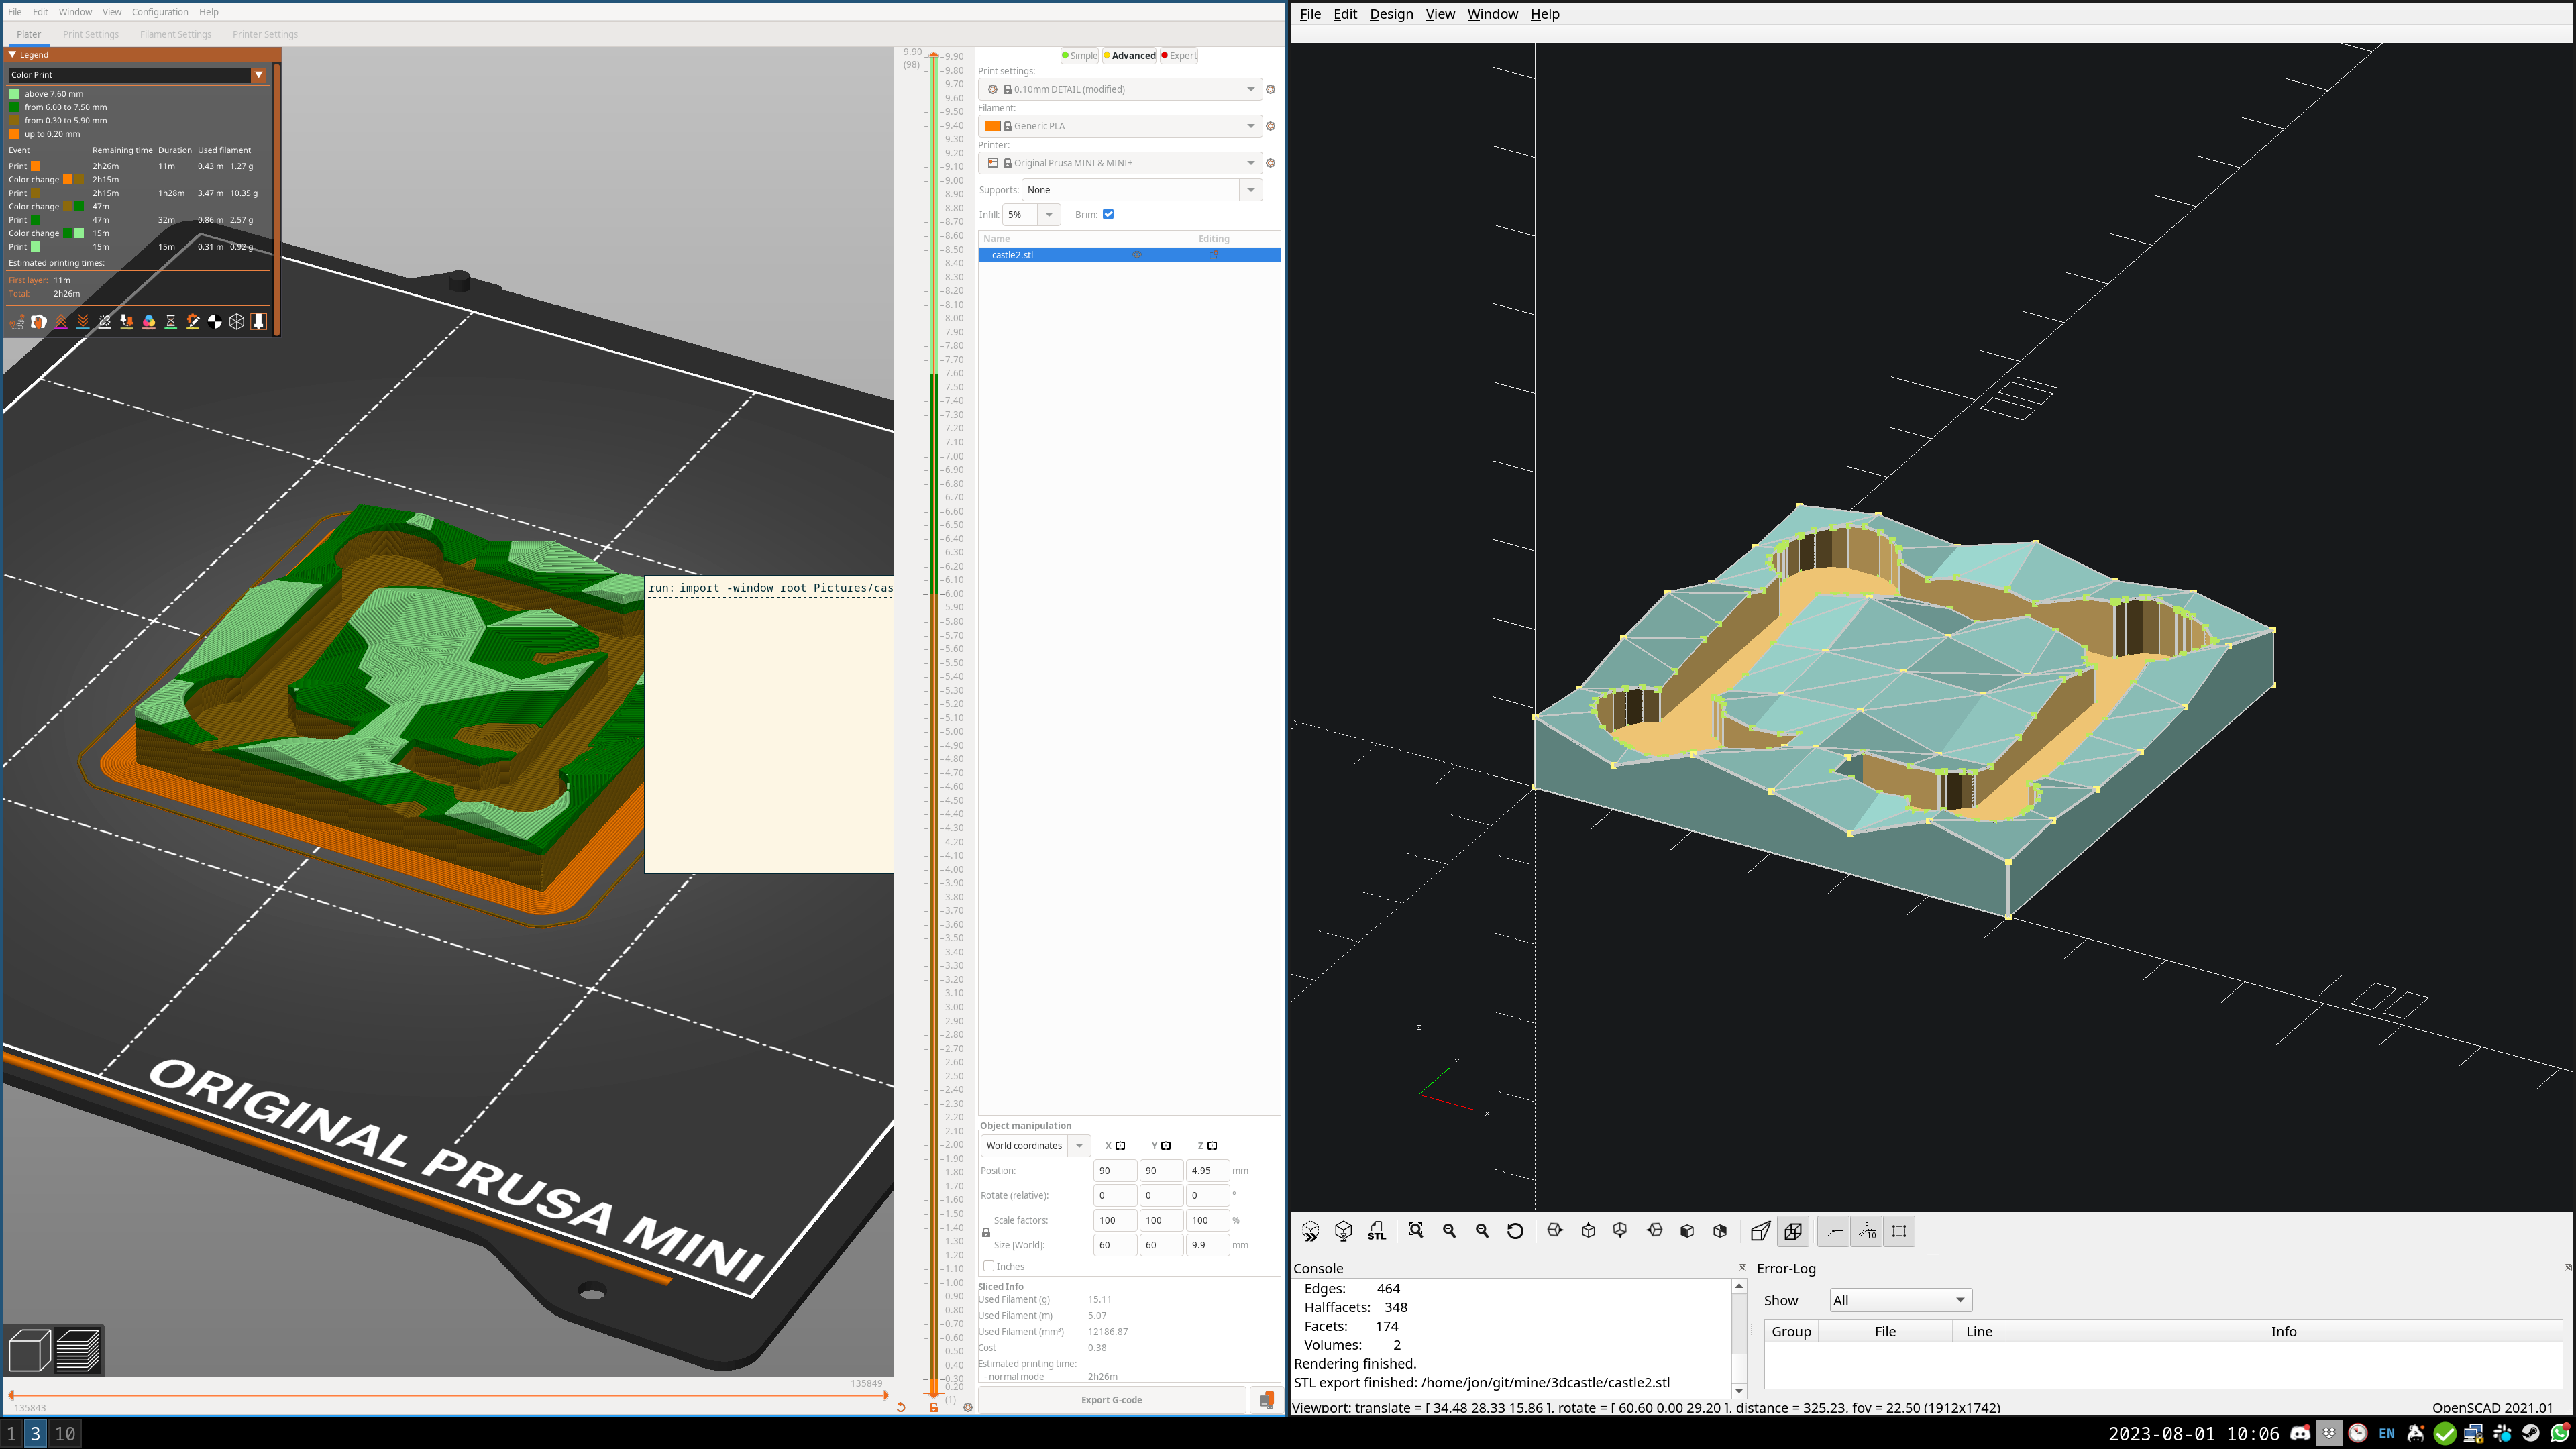Switch to Print Settings tab
The image size is (2576, 1449).
[90, 34]
